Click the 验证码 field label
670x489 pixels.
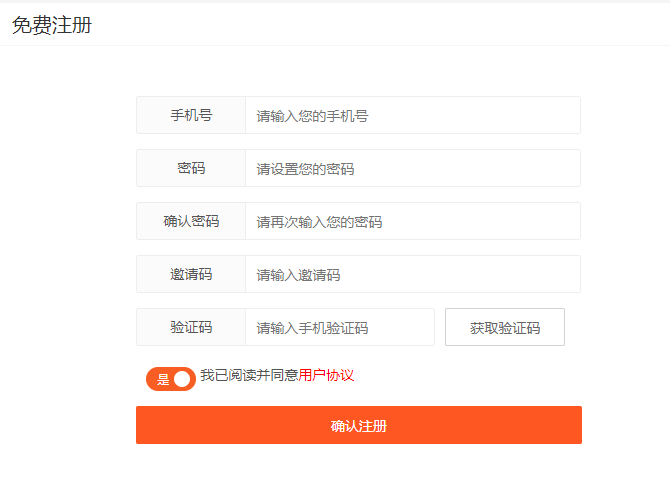tap(191, 327)
